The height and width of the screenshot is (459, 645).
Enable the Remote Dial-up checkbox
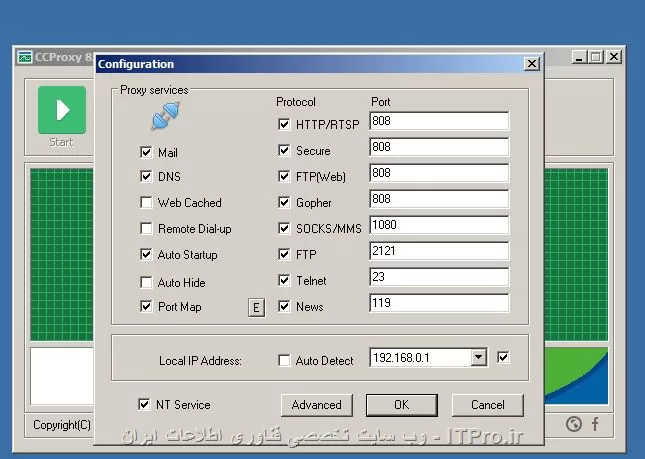(146, 228)
